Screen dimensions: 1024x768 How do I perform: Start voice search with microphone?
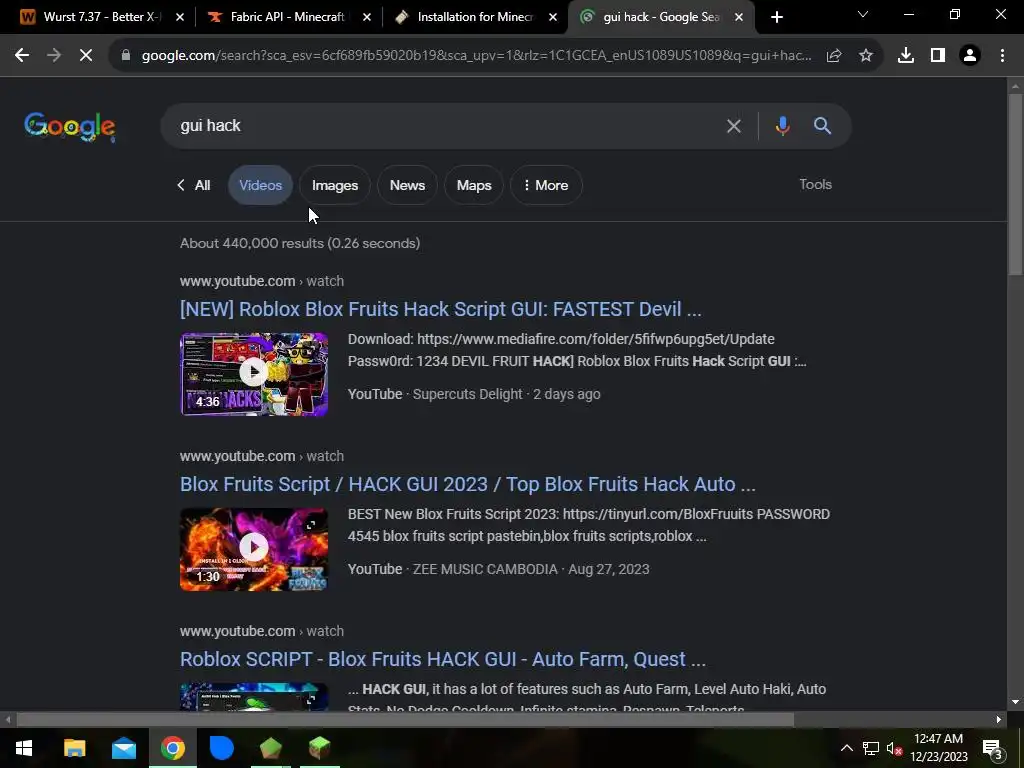[782, 125]
